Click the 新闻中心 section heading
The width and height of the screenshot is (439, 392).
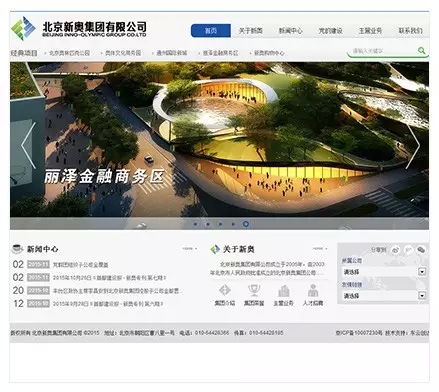pos(42,249)
